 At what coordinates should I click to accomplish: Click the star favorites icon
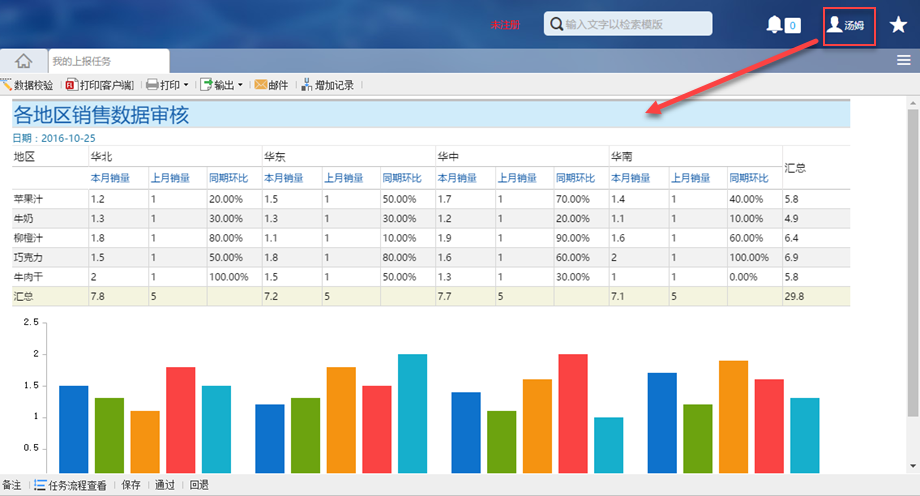point(898,25)
